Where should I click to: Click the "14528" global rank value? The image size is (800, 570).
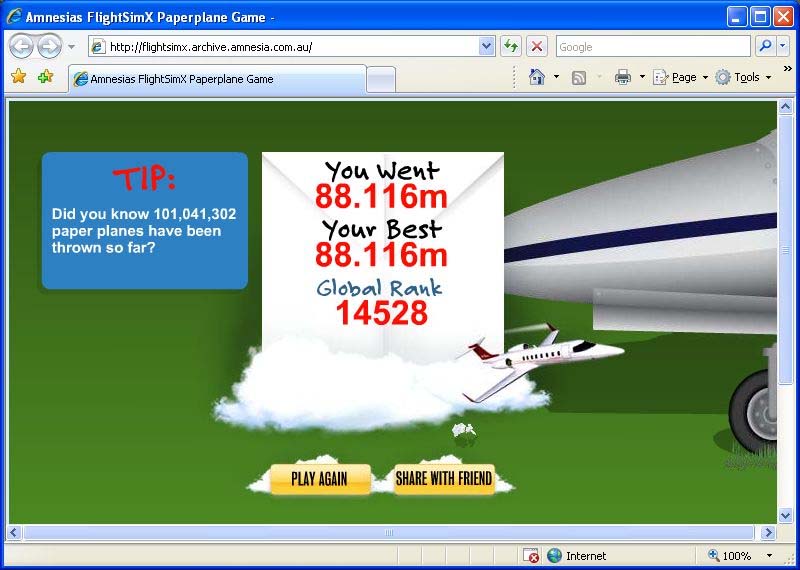coord(382,313)
